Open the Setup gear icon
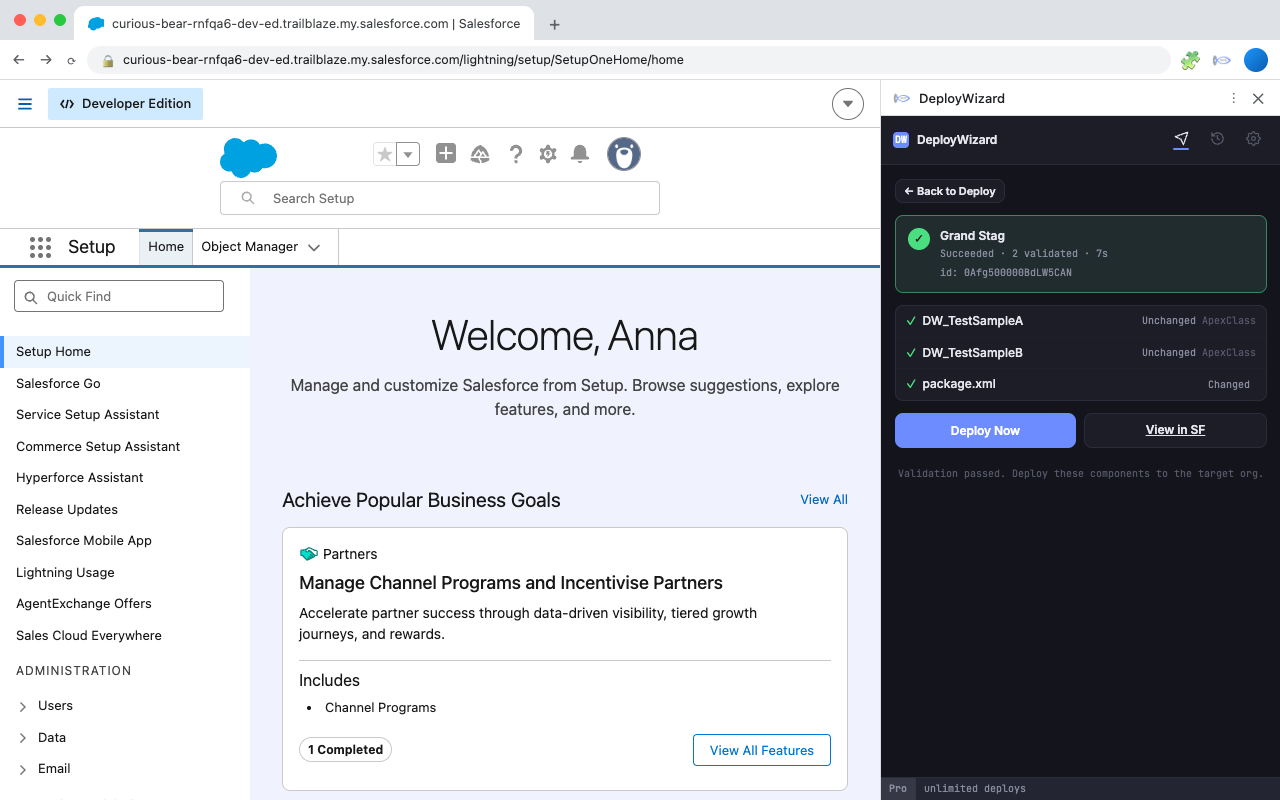 (548, 154)
